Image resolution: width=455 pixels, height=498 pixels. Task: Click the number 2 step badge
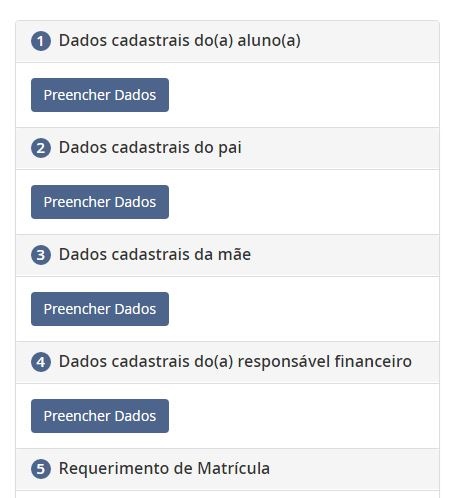41,148
